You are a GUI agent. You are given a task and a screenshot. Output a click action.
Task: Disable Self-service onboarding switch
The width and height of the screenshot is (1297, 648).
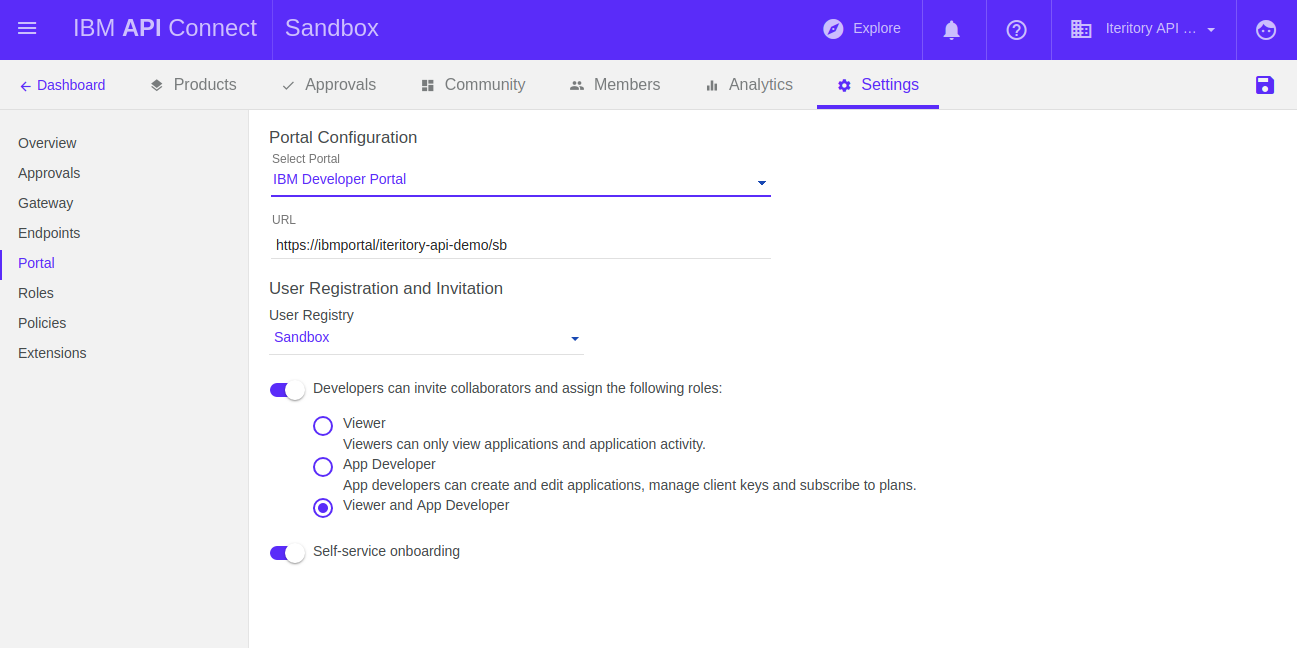(x=287, y=552)
